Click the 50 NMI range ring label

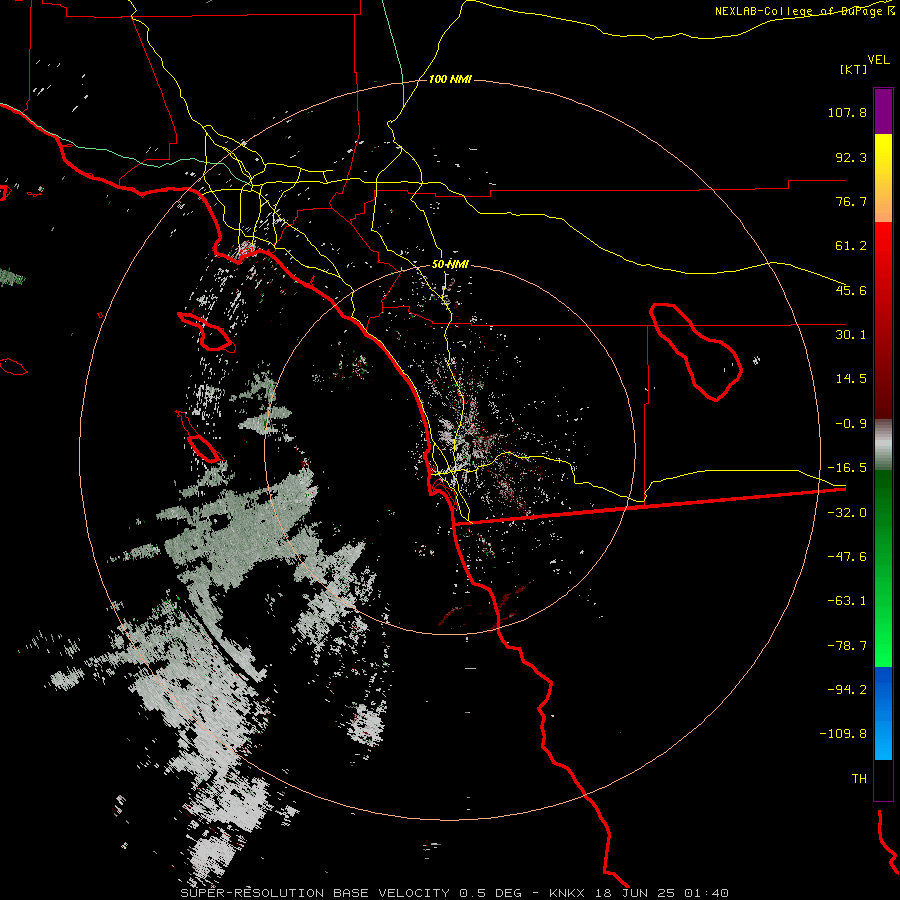point(450,265)
